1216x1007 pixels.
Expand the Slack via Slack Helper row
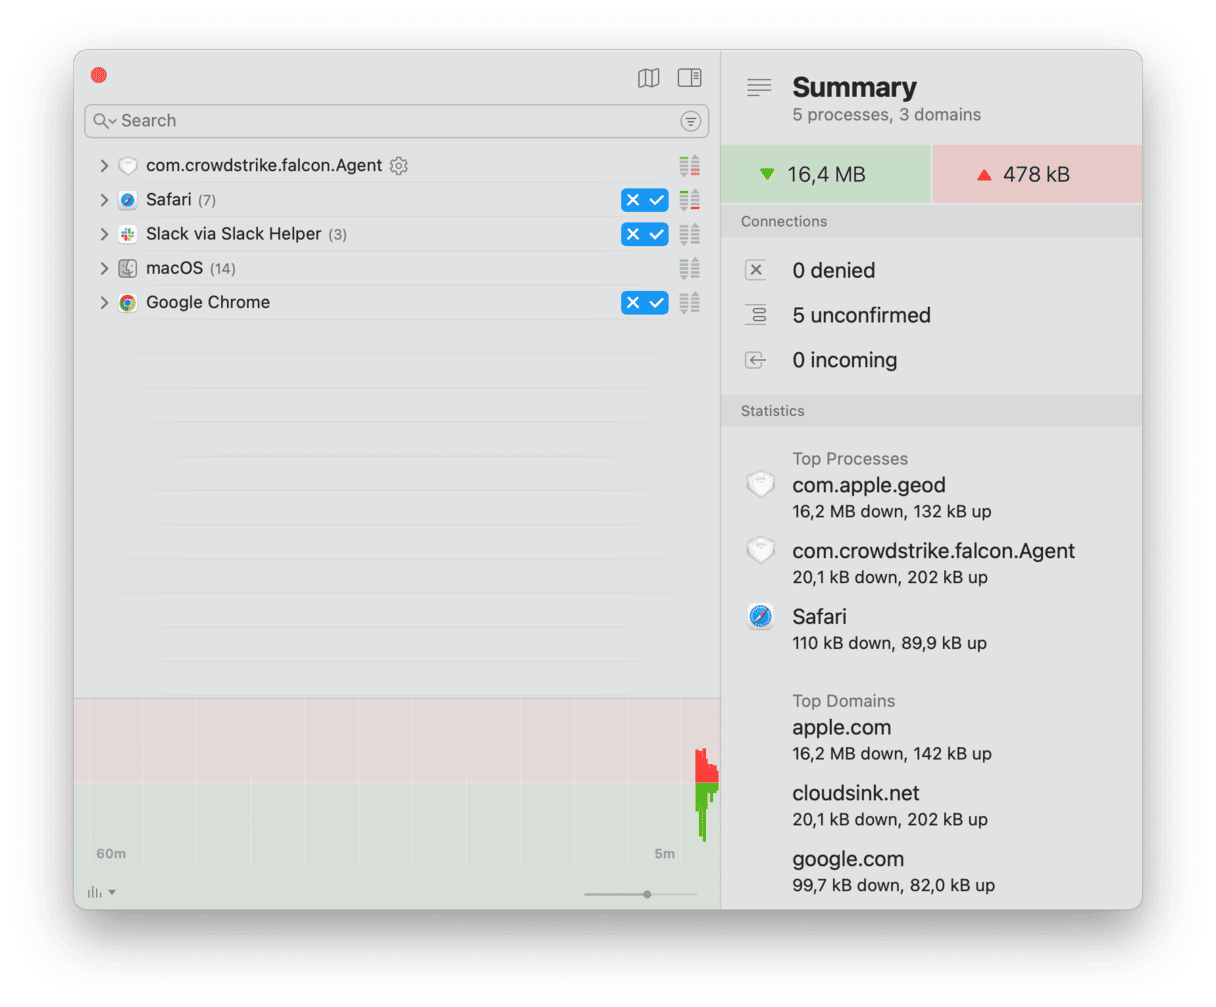(104, 234)
